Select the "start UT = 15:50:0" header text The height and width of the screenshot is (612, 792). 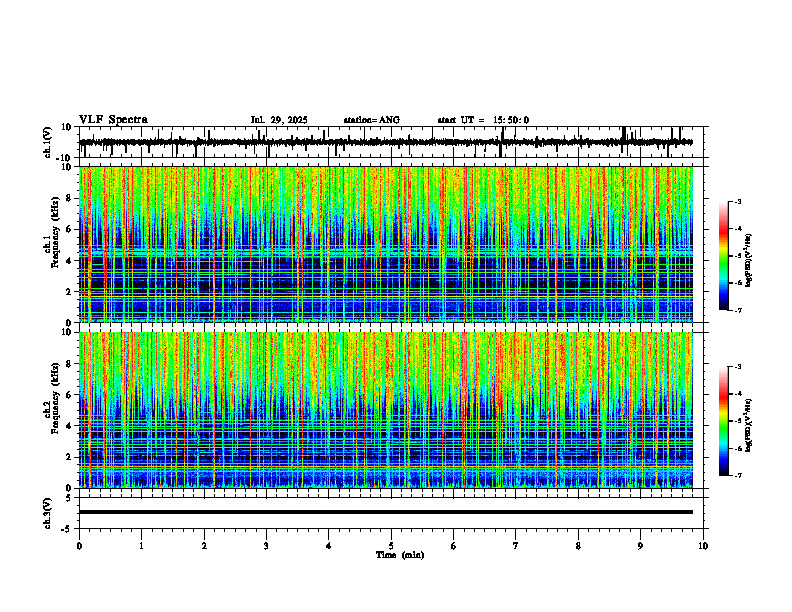point(483,120)
